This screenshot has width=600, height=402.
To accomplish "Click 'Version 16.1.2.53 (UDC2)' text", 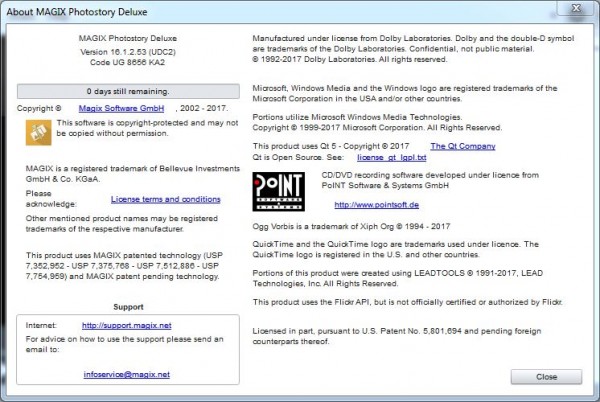I will 128,52.
